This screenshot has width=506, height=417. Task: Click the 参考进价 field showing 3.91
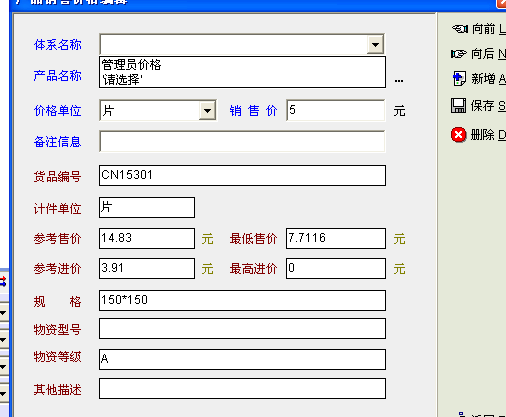point(147,268)
